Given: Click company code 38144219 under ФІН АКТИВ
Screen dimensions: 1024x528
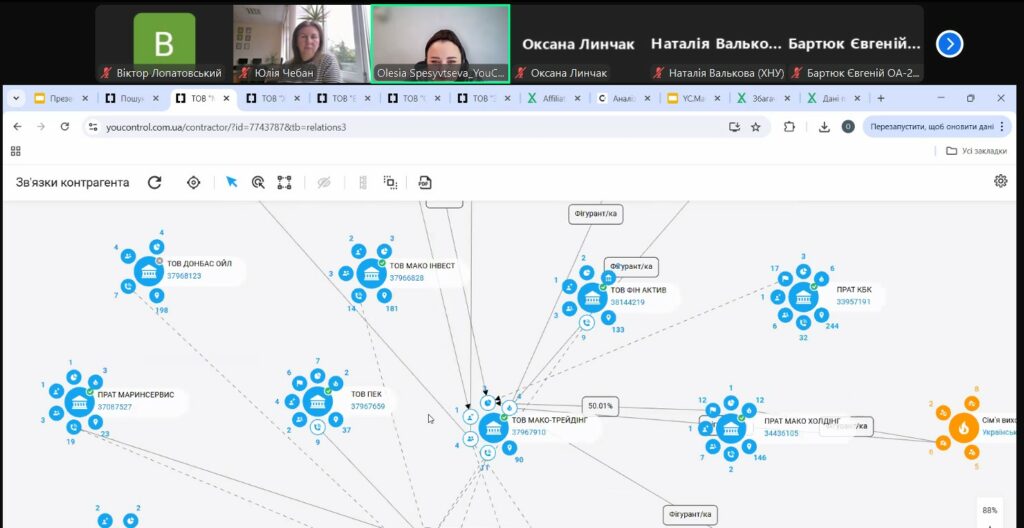Looking at the screenshot, I should (628, 303).
